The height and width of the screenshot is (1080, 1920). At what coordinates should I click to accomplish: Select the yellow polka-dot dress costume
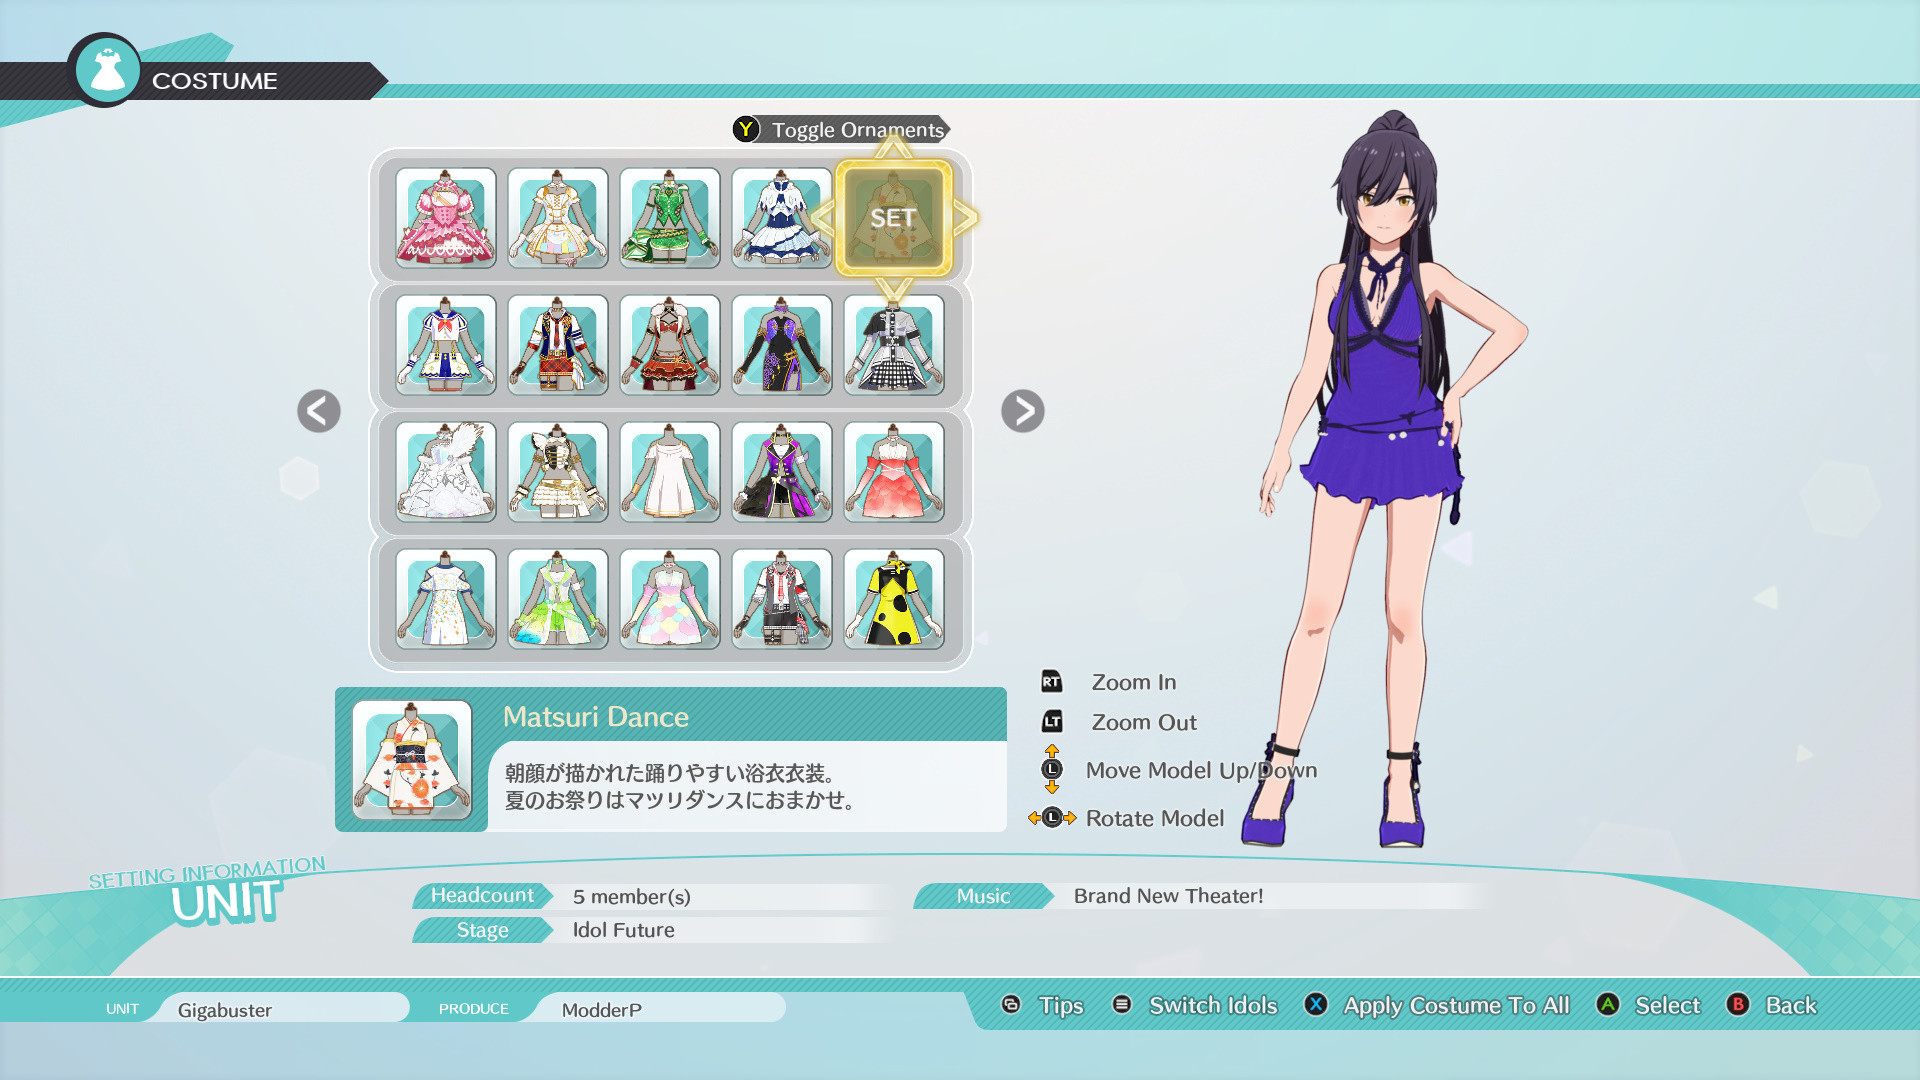click(893, 599)
